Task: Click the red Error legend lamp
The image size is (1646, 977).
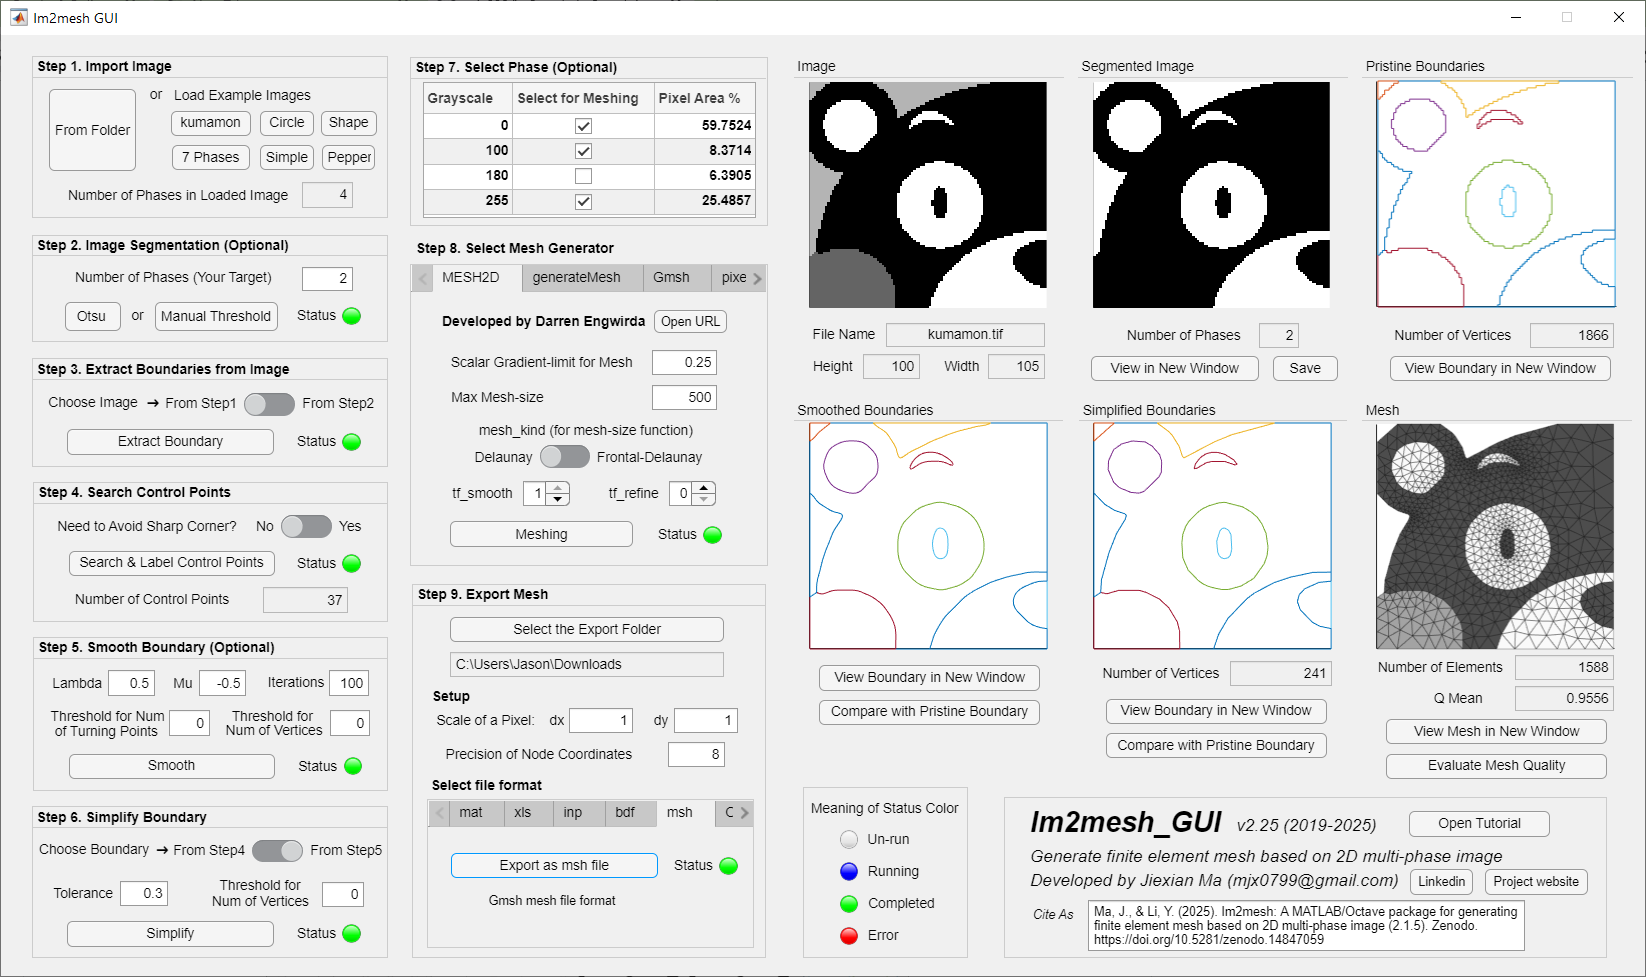Action: (849, 936)
